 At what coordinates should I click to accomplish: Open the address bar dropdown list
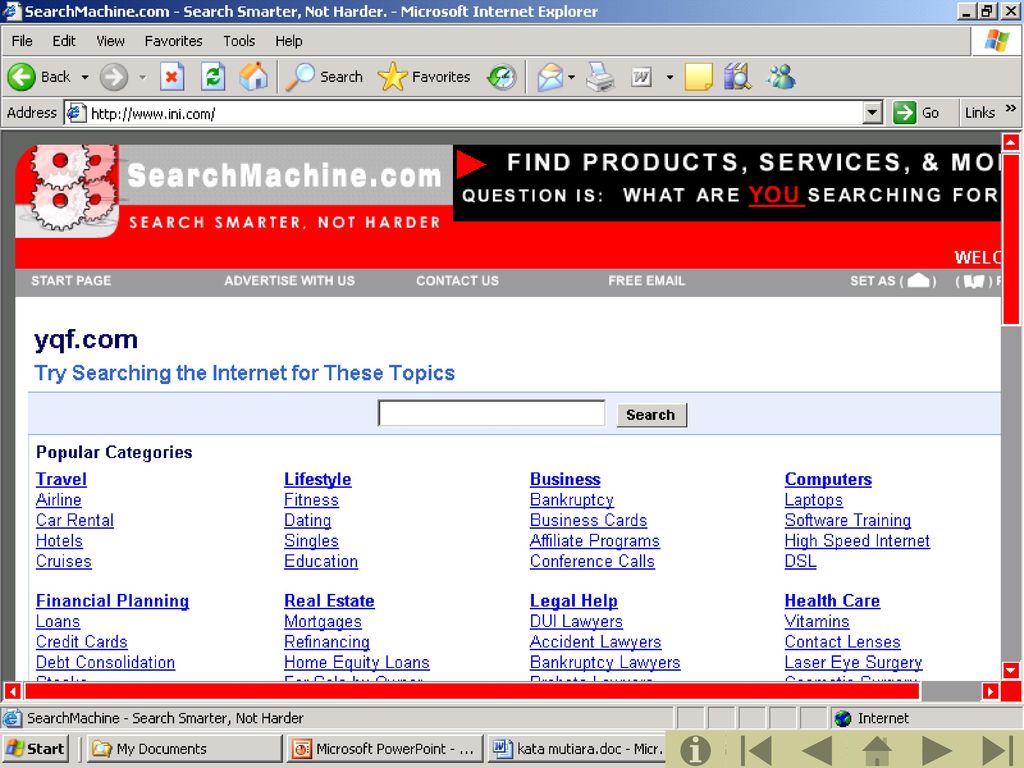[x=872, y=113]
